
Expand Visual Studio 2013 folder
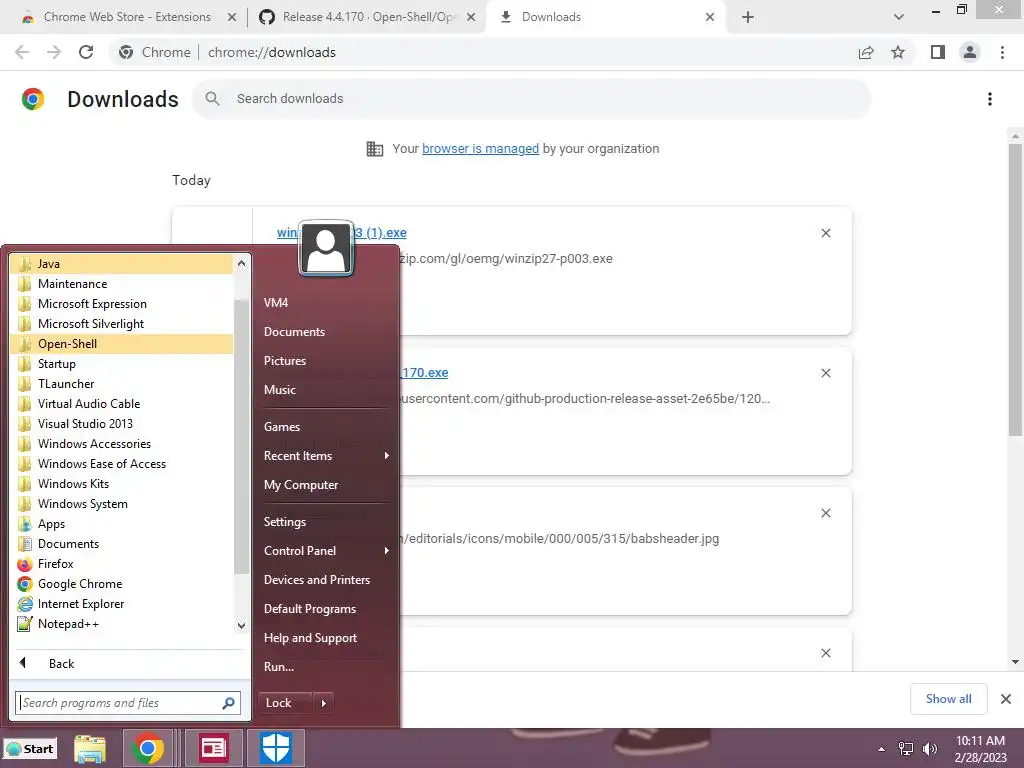121,424
